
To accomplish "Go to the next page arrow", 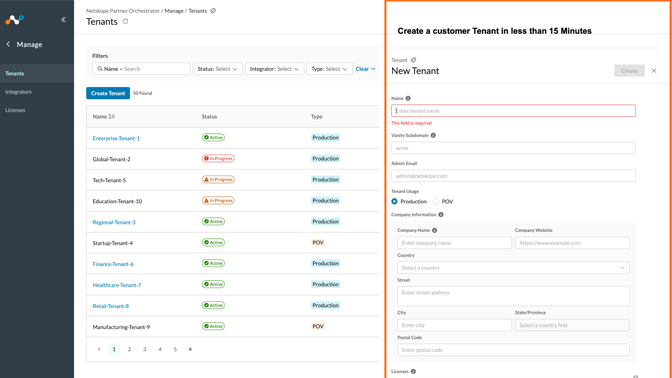I will point(190,349).
